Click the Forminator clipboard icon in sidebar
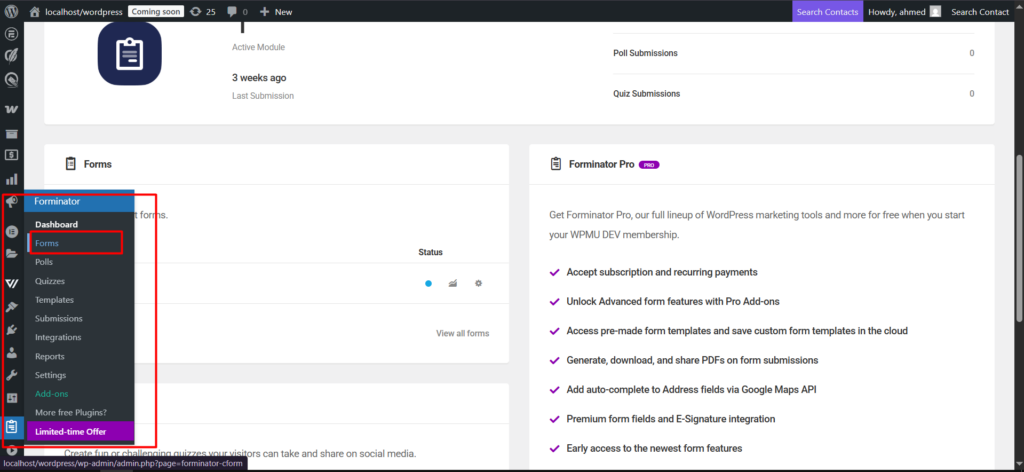The image size is (1024, 472). click(x=11, y=427)
